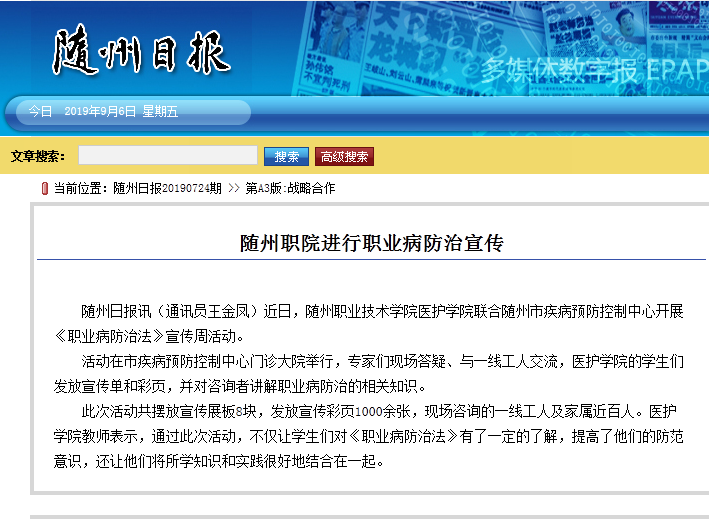The width and height of the screenshot is (709, 519).
Task: Click the first paragraph starting 随州日报讯
Action: pyautogui.click(x=370, y=322)
